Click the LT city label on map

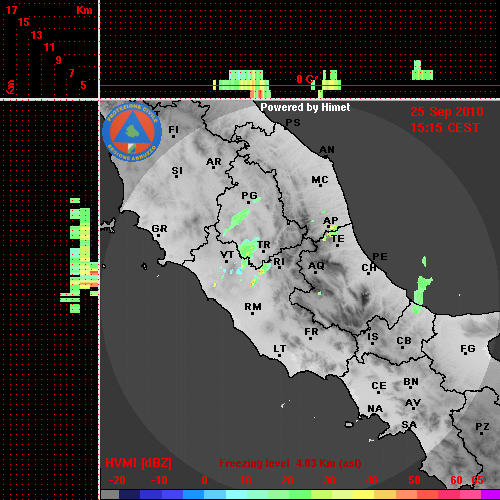pos(279,349)
